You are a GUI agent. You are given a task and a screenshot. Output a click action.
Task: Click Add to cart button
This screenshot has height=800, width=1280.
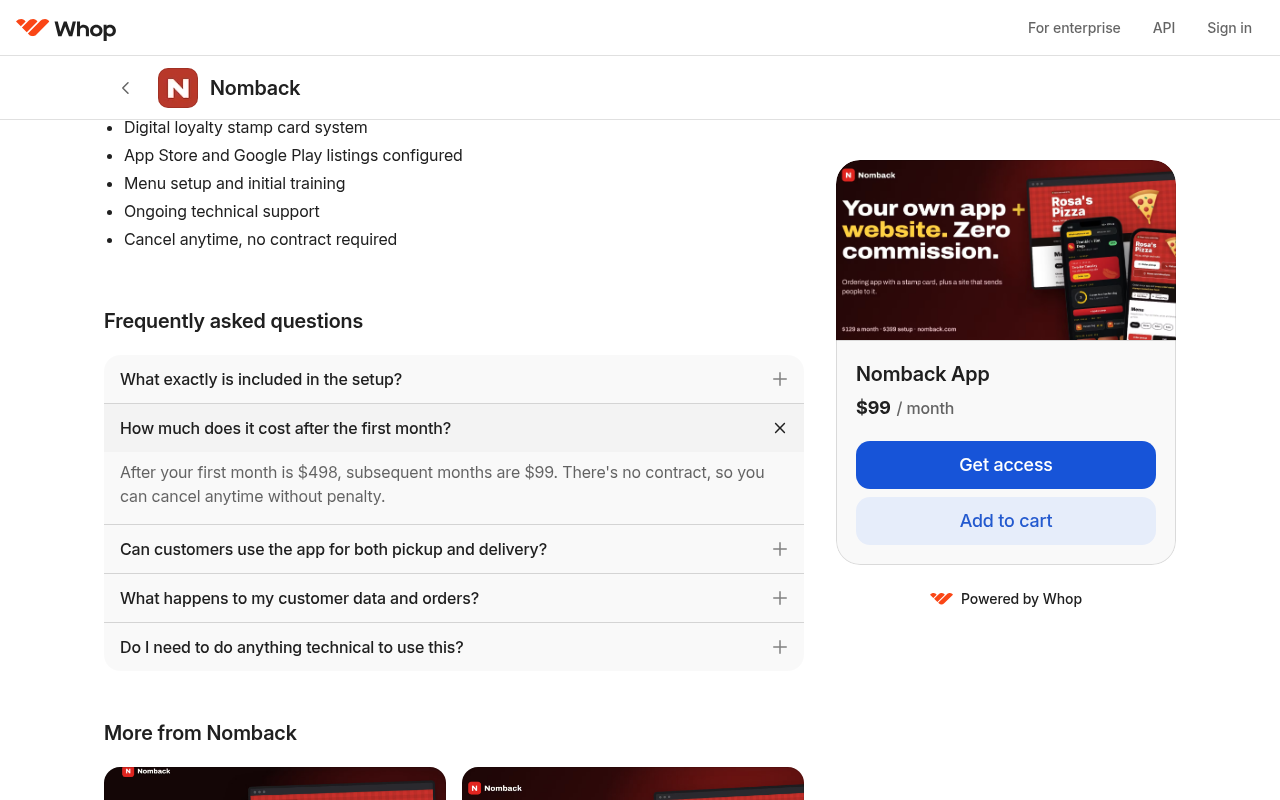pyautogui.click(x=1006, y=521)
